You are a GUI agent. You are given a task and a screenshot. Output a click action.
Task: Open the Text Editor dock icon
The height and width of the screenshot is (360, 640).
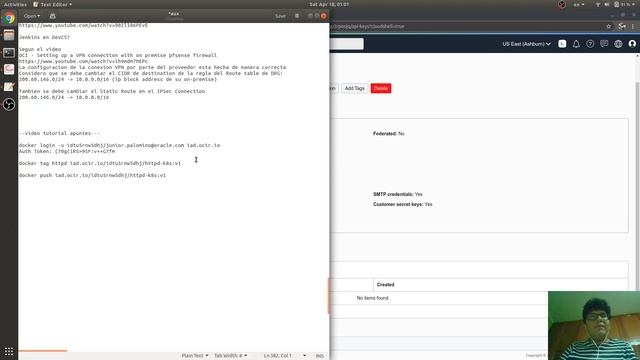[9, 87]
